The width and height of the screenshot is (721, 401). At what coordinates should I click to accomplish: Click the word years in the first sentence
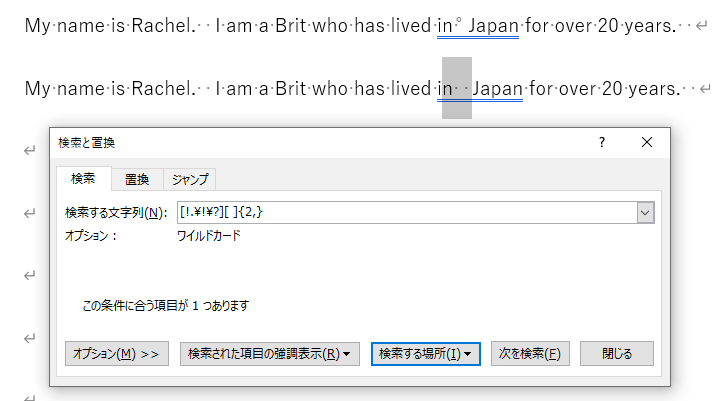pyautogui.click(x=650, y=27)
